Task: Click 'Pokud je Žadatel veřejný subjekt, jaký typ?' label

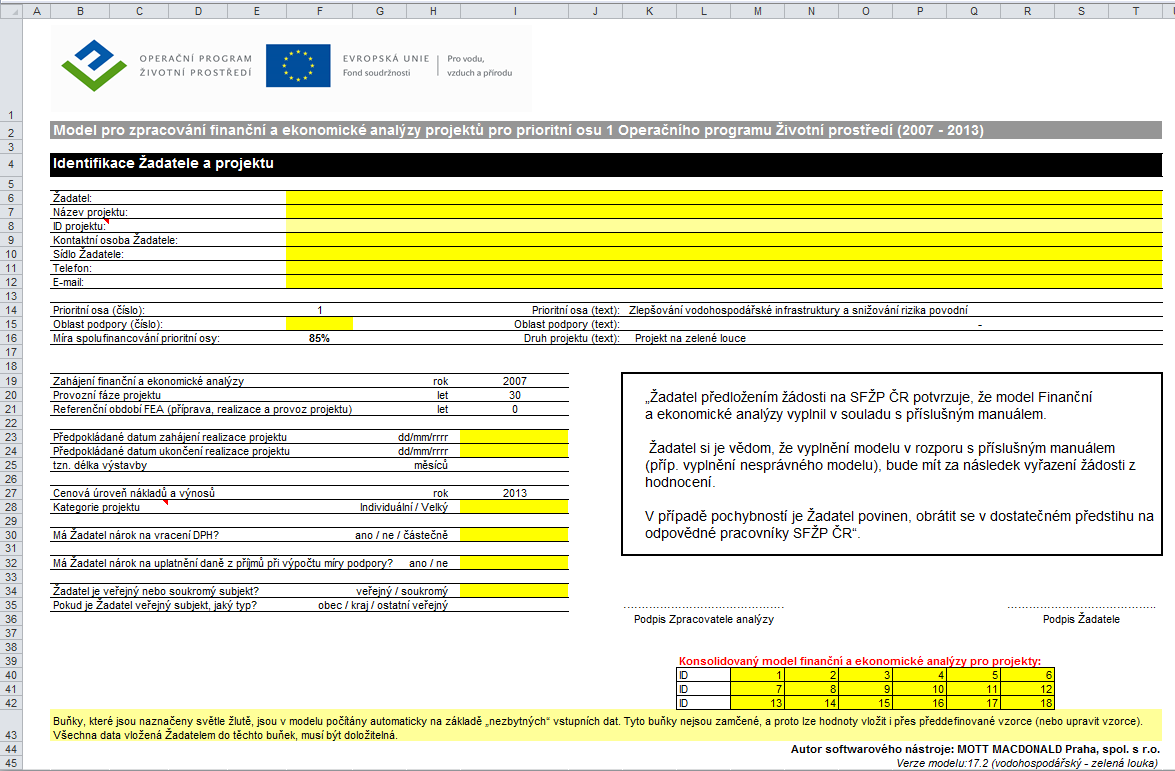Action: [155, 605]
